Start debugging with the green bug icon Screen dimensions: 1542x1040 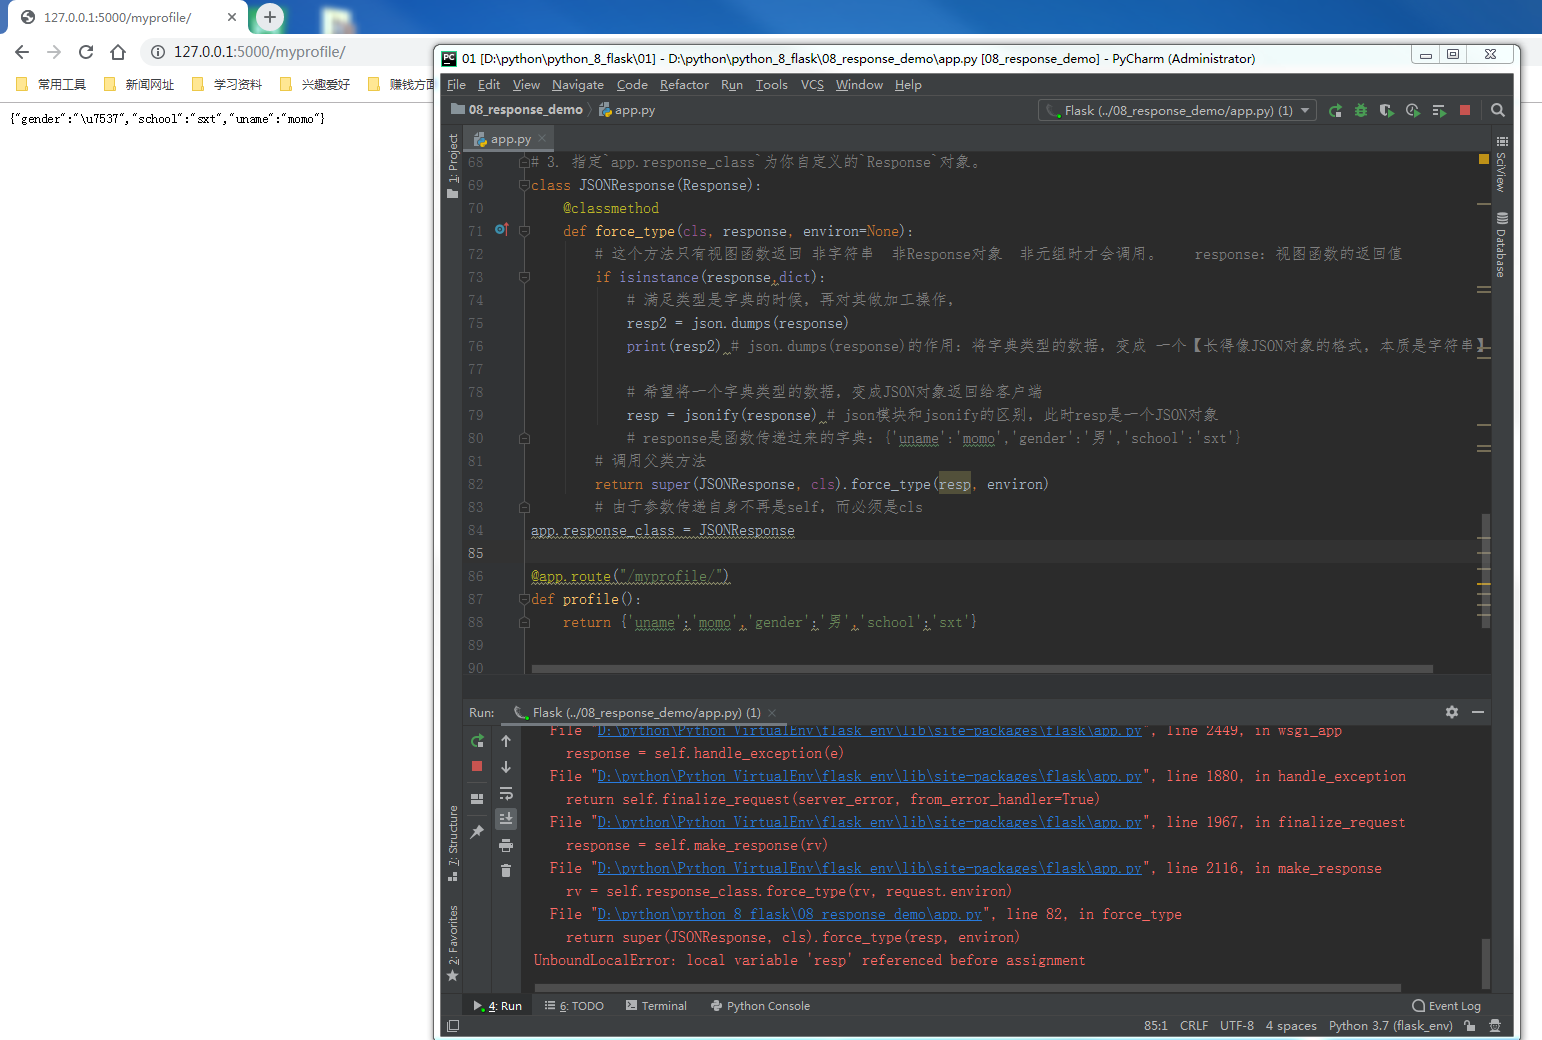(x=1361, y=111)
